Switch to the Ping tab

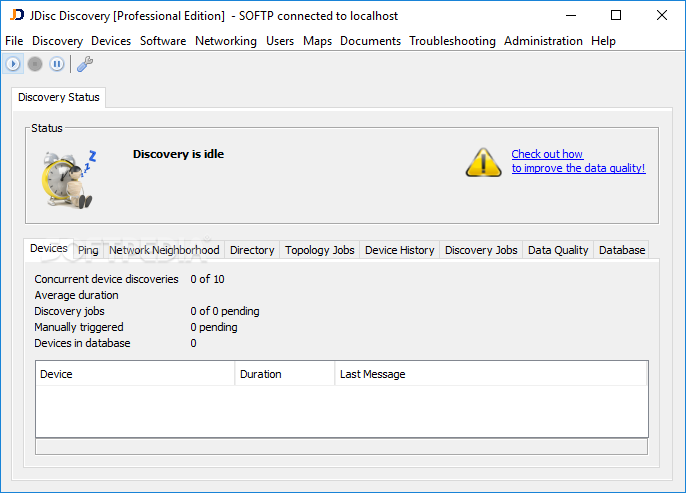[88, 250]
